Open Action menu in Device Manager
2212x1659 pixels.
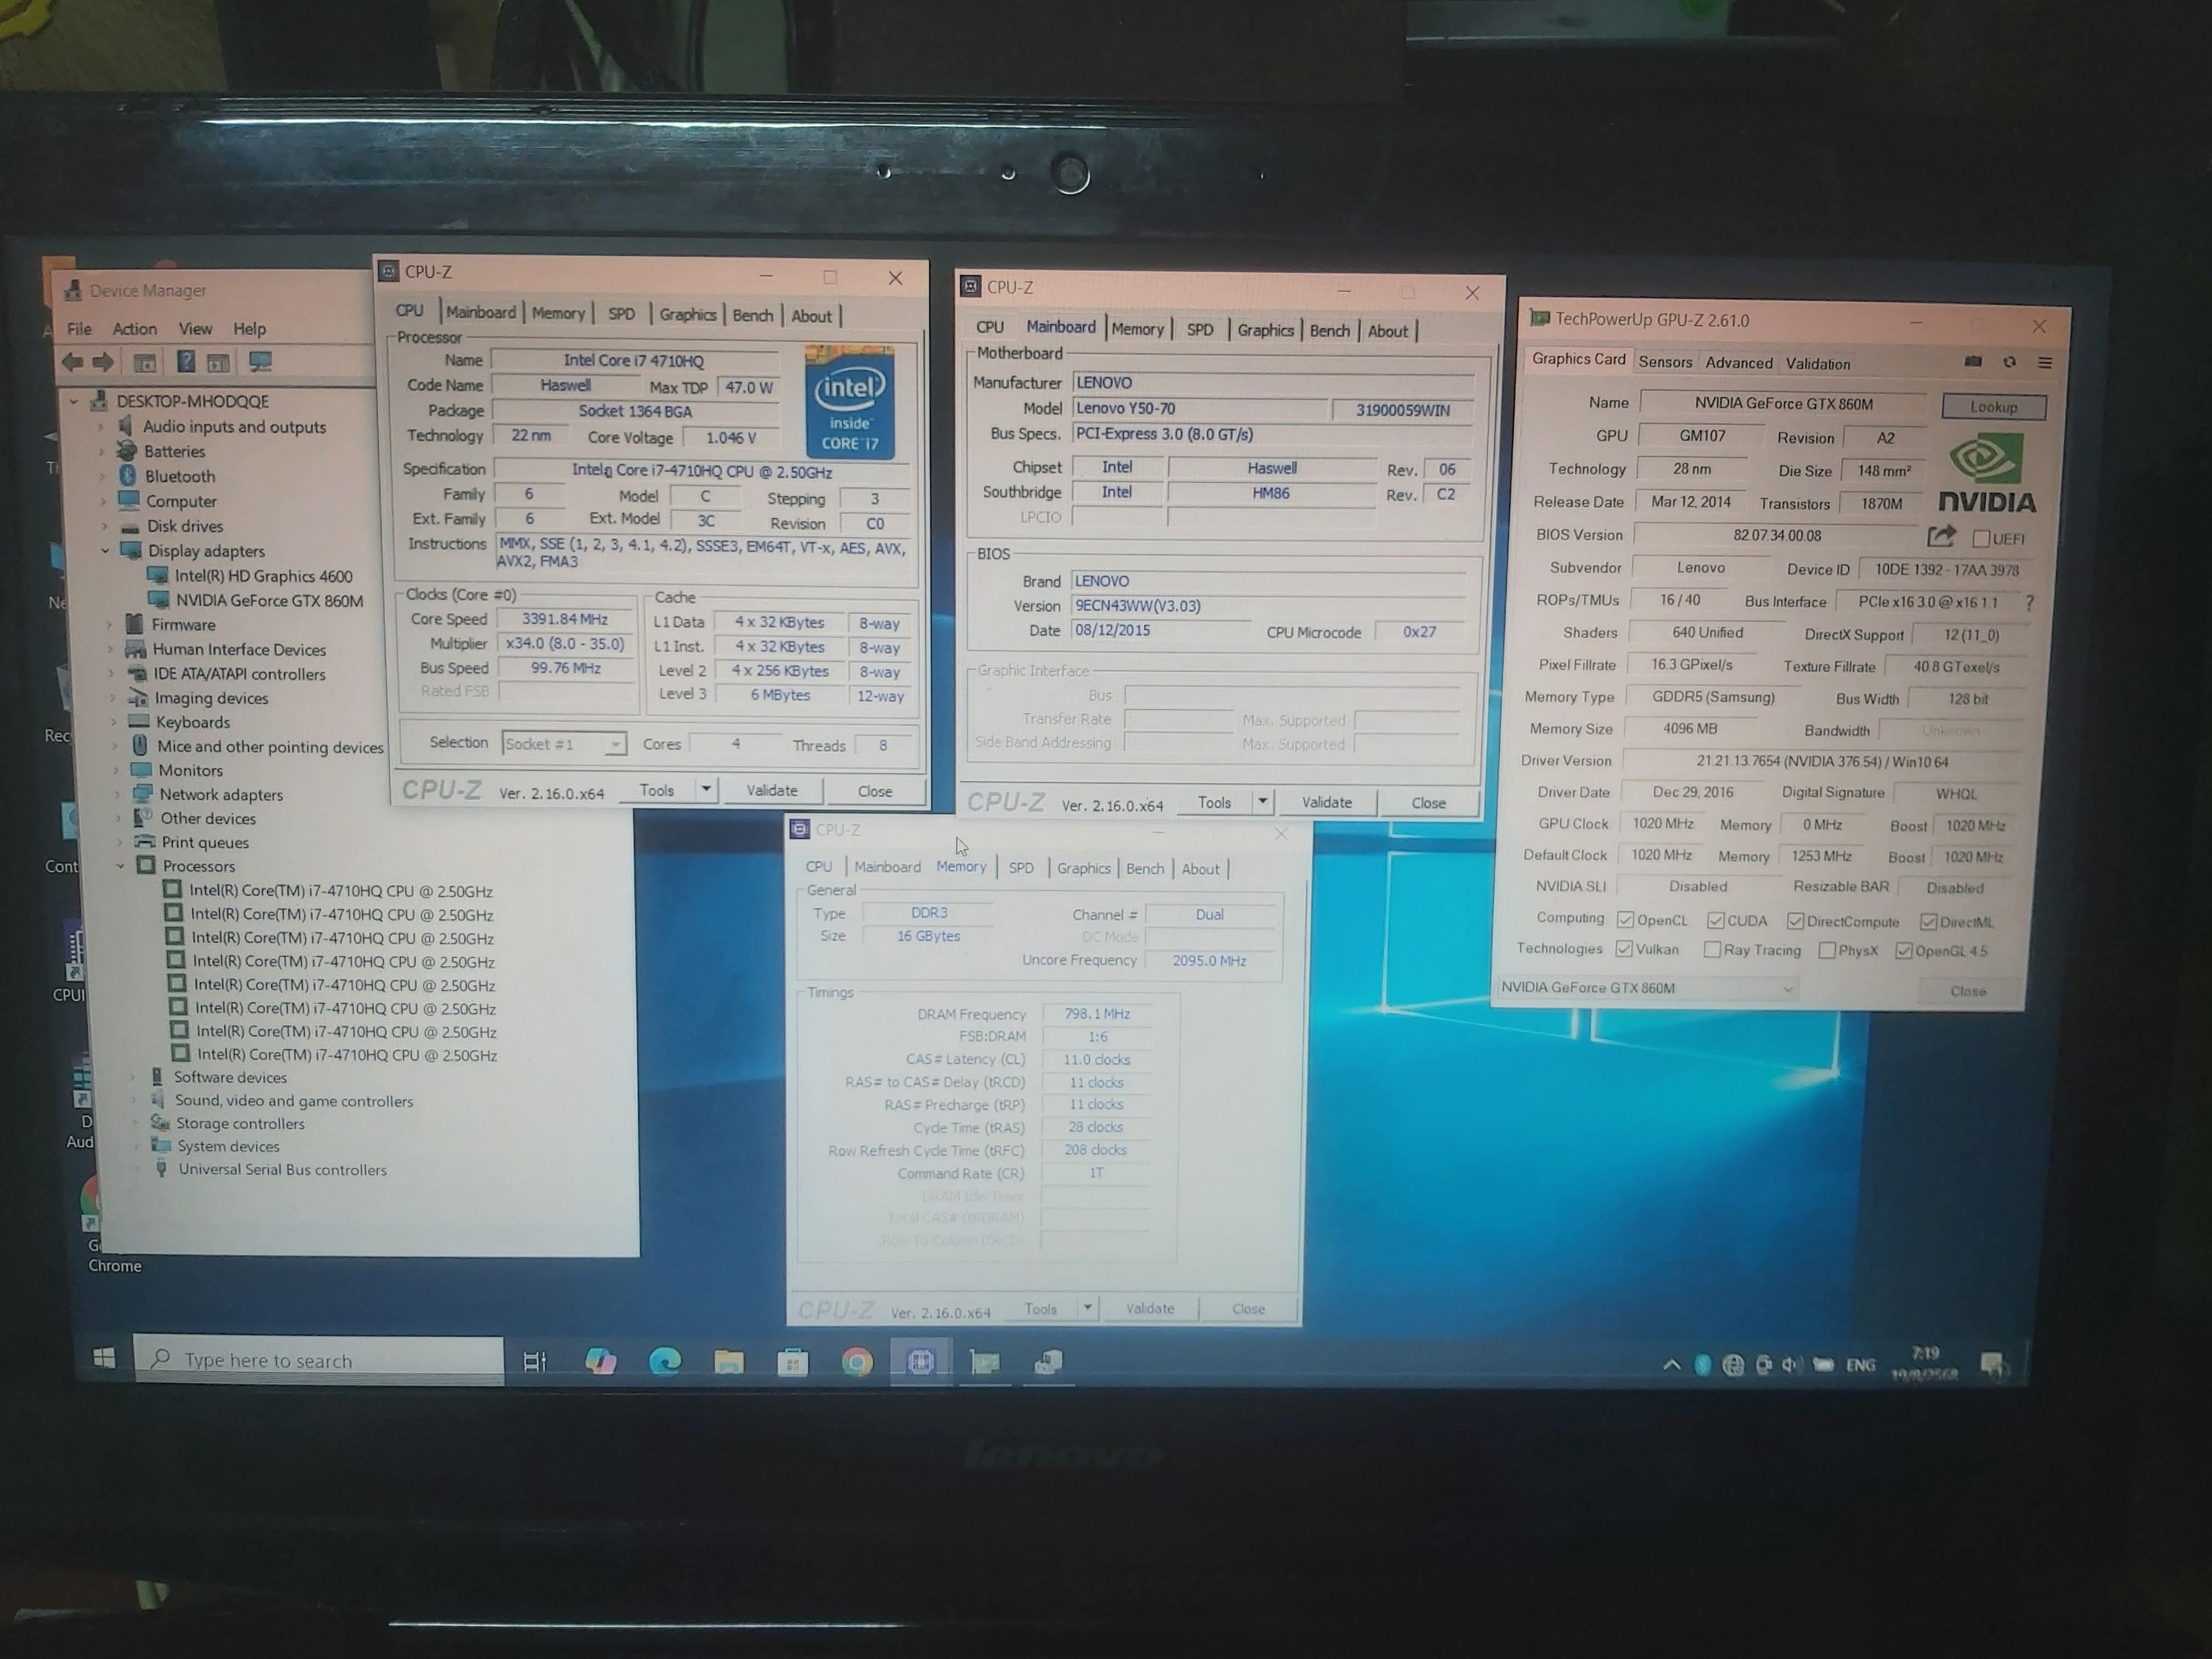(x=134, y=329)
